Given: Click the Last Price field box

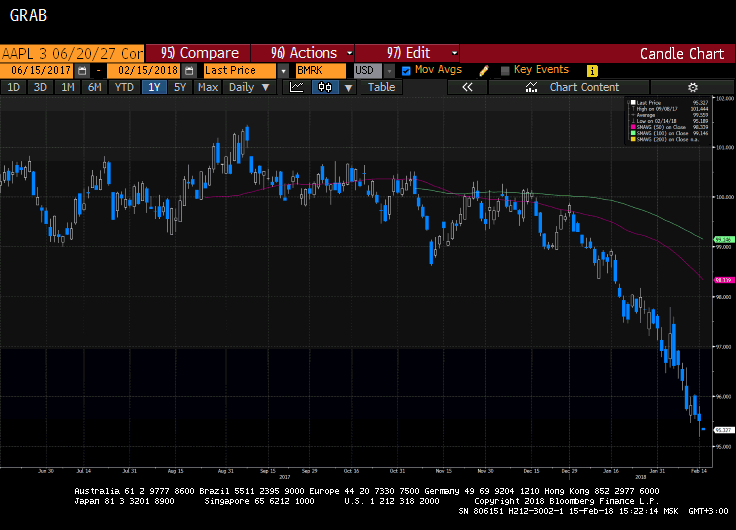Looking at the screenshot, I should coord(240,71).
